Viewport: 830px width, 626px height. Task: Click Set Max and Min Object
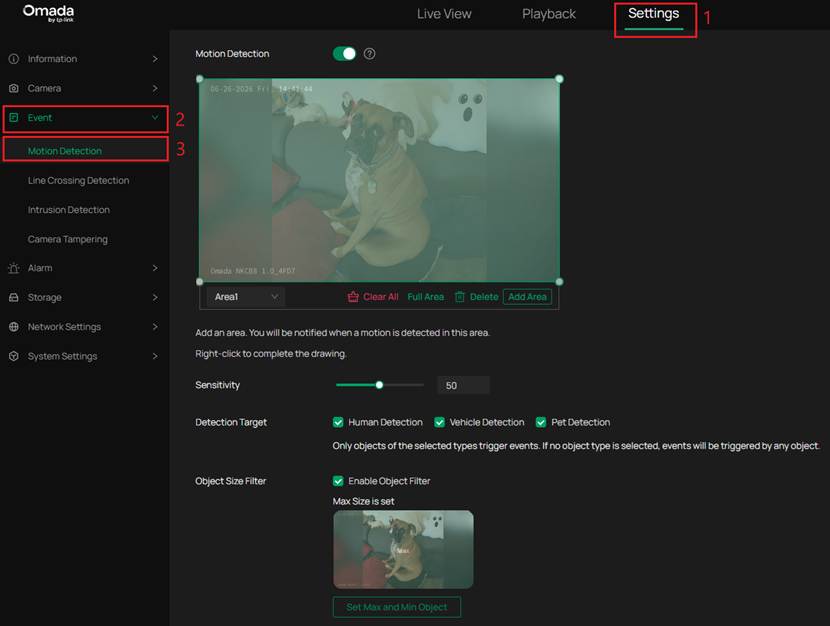click(396, 607)
